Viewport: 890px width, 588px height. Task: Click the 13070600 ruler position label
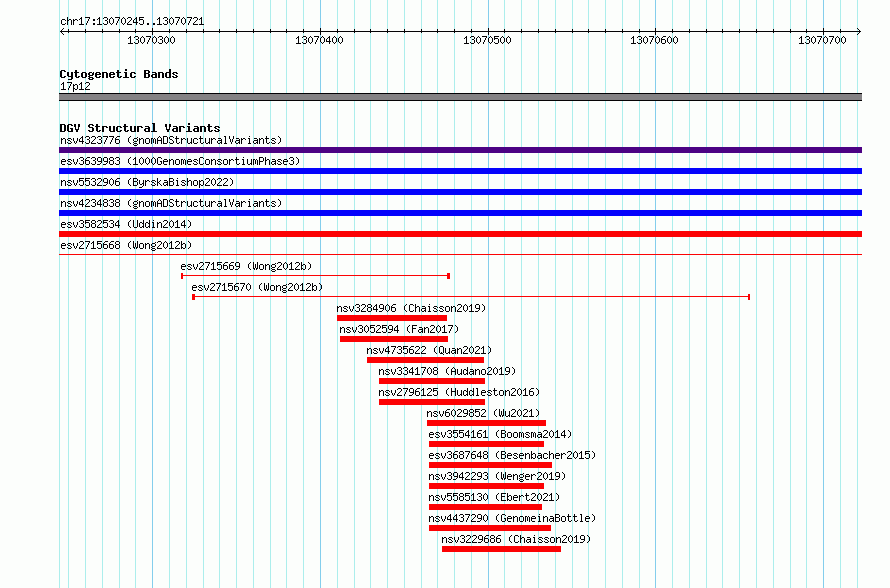coord(654,40)
